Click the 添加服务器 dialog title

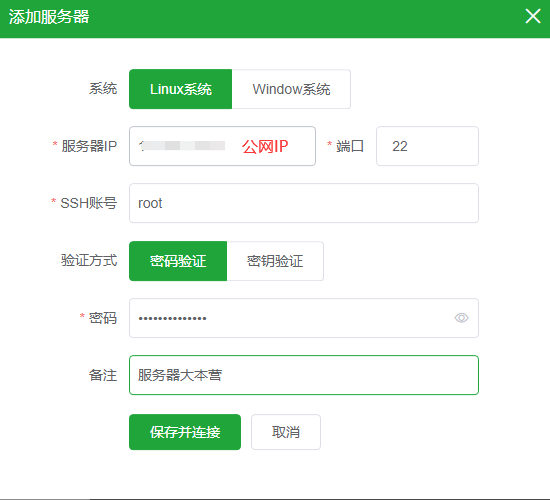click(x=49, y=16)
